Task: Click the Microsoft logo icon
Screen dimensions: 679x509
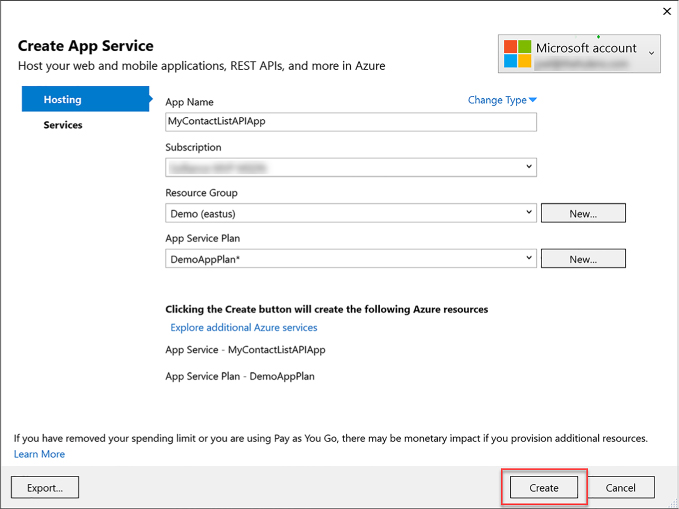Action: tap(517, 54)
